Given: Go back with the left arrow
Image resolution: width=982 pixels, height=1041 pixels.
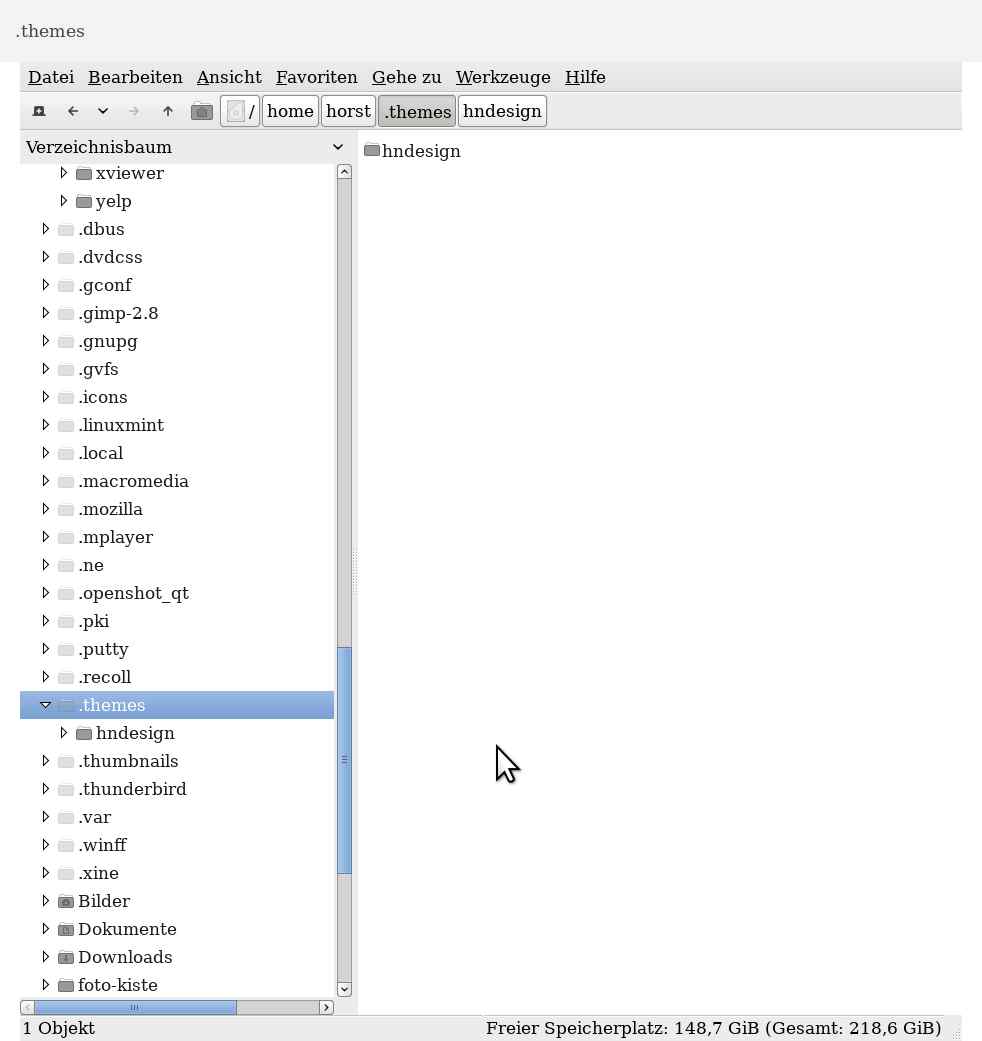Looking at the screenshot, I should click(73, 111).
